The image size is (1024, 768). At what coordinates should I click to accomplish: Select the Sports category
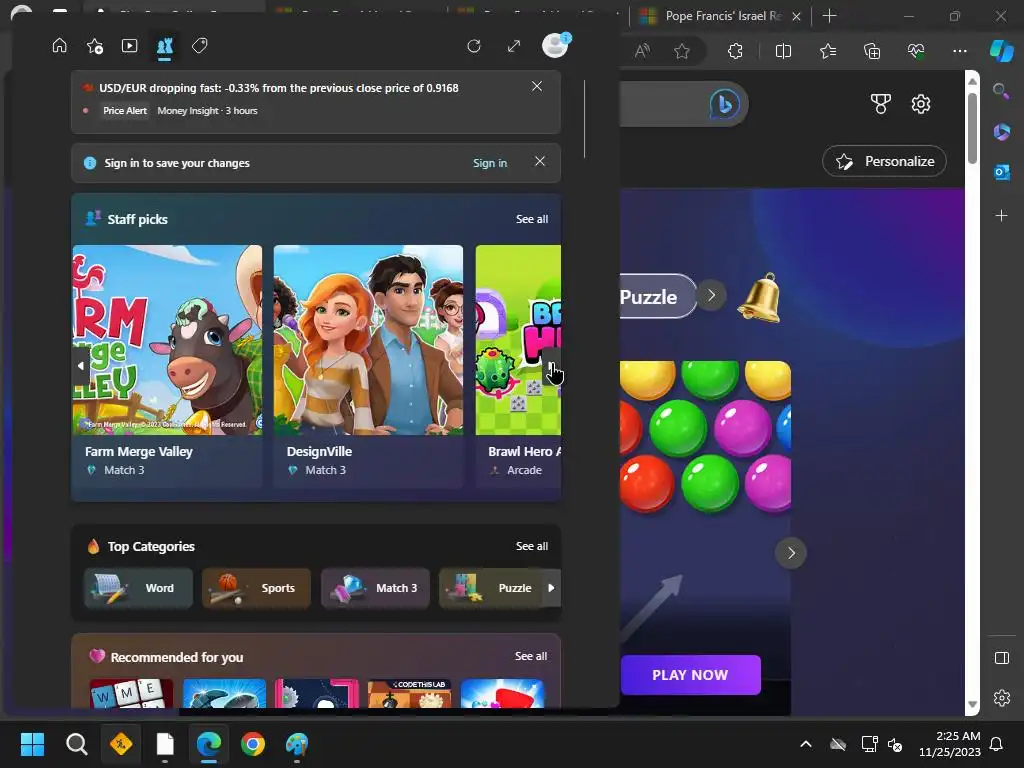click(x=257, y=588)
